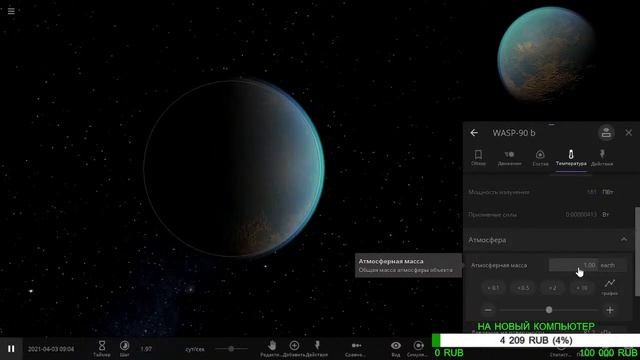This screenshot has height=360, width=640.
Task: Collapse the Атмосфера section
Action: pos(624,240)
